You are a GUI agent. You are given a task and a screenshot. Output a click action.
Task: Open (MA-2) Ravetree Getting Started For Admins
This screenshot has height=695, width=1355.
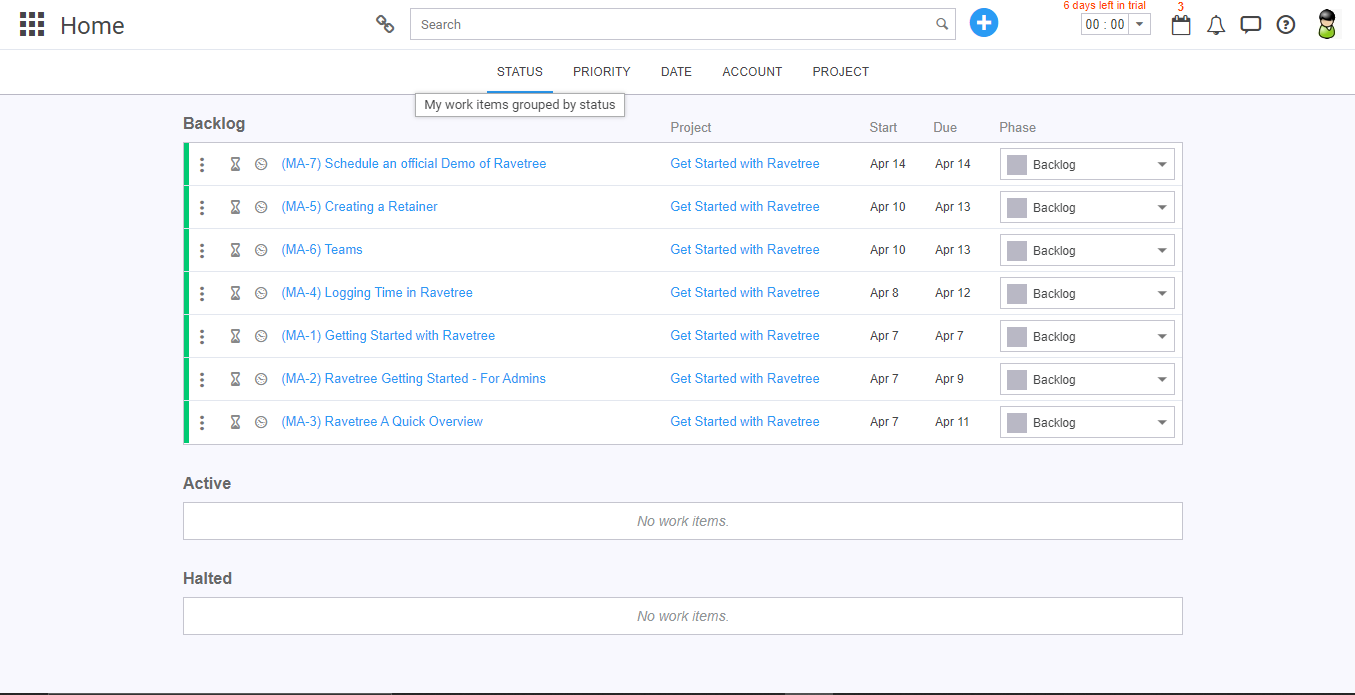coord(414,378)
